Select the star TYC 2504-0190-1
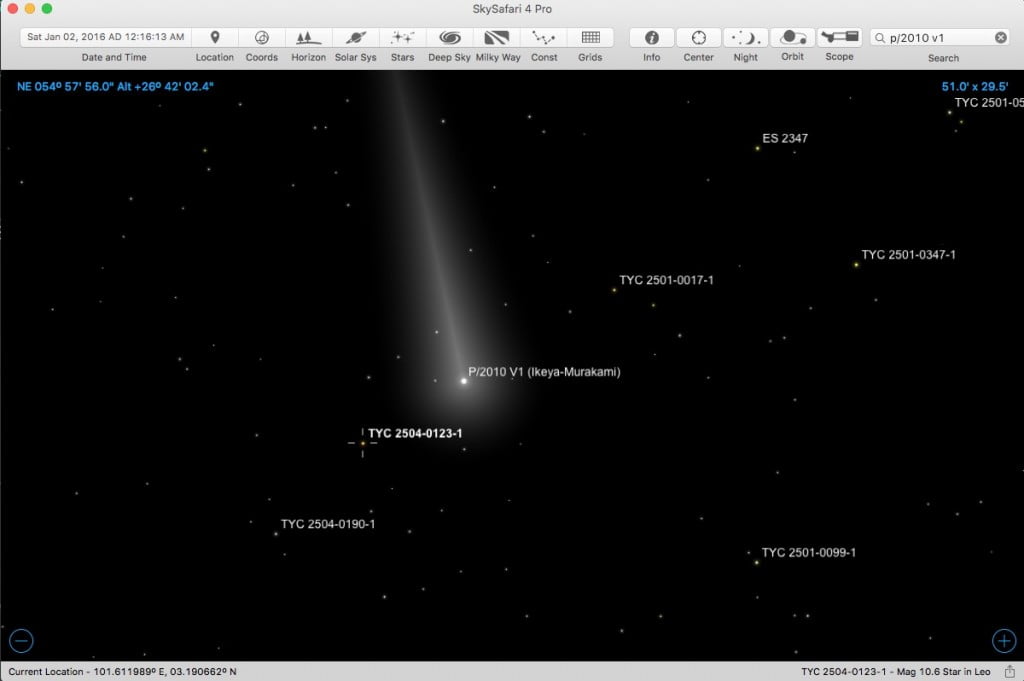 click(276, 534)
